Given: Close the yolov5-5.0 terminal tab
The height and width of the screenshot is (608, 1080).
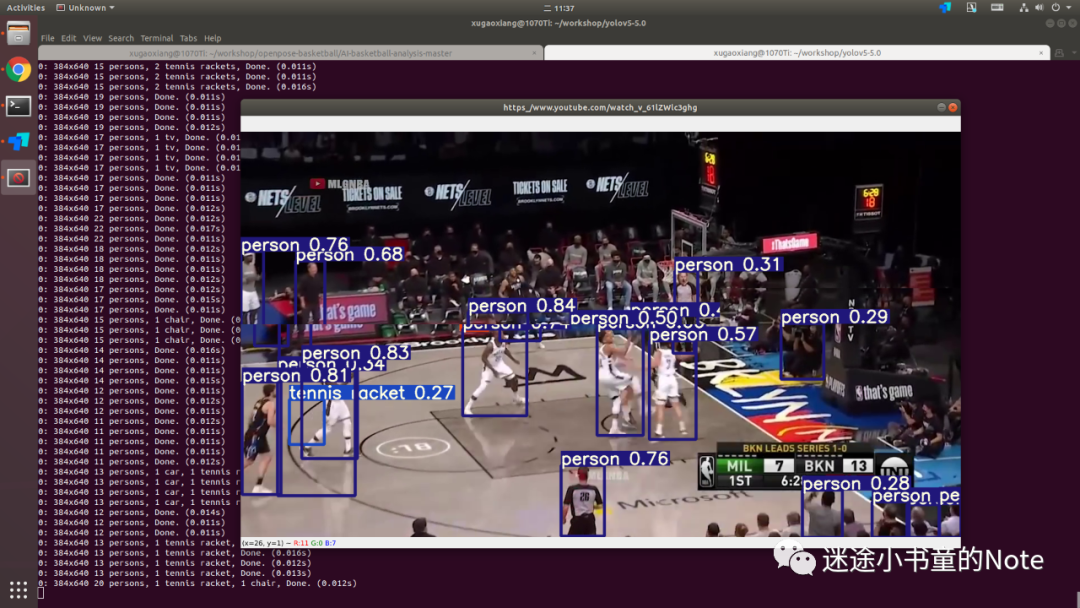Looking at the screenshot, I should [x=1041, y=53].
